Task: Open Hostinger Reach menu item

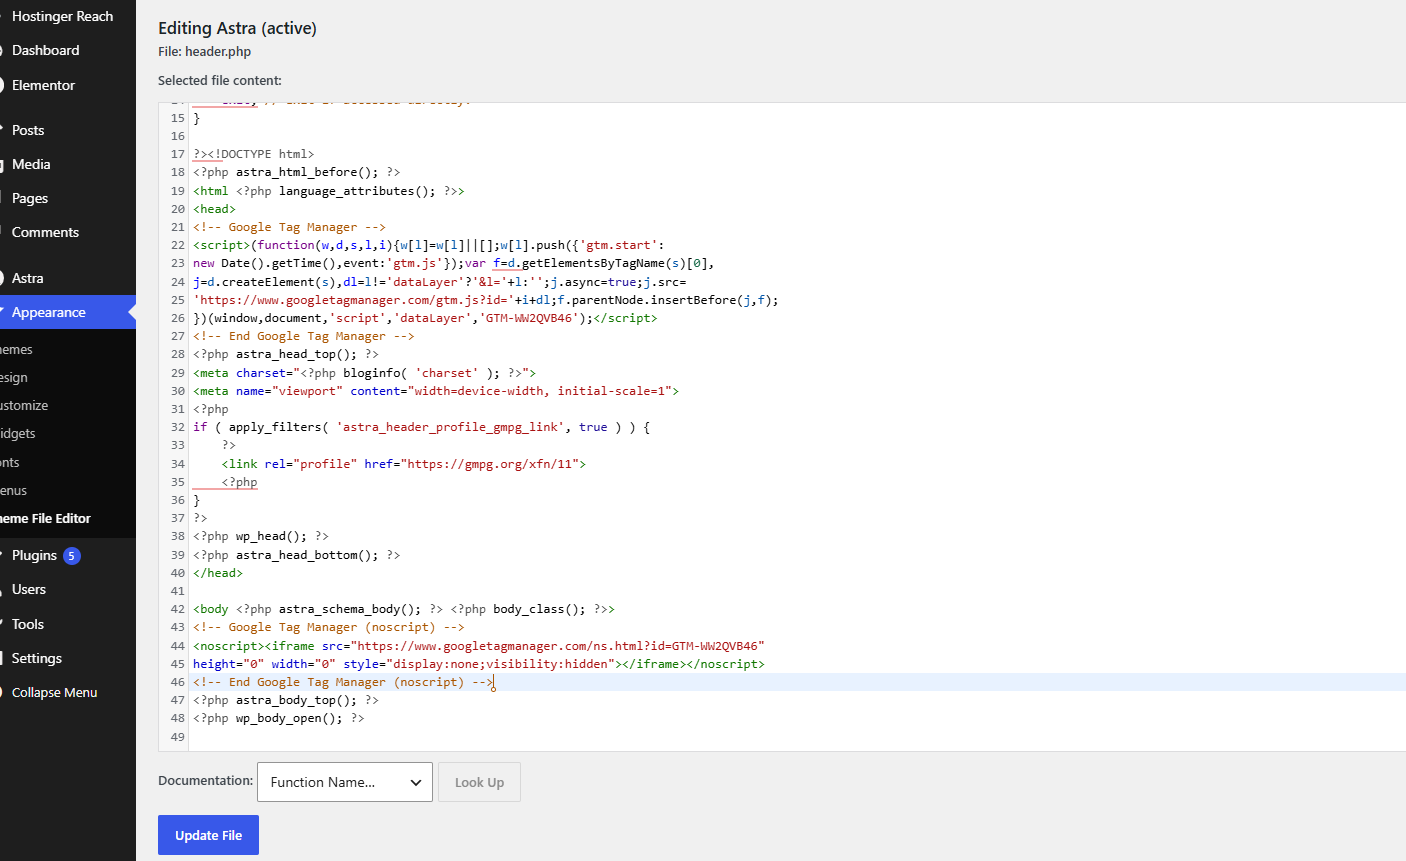Action: 62,16
